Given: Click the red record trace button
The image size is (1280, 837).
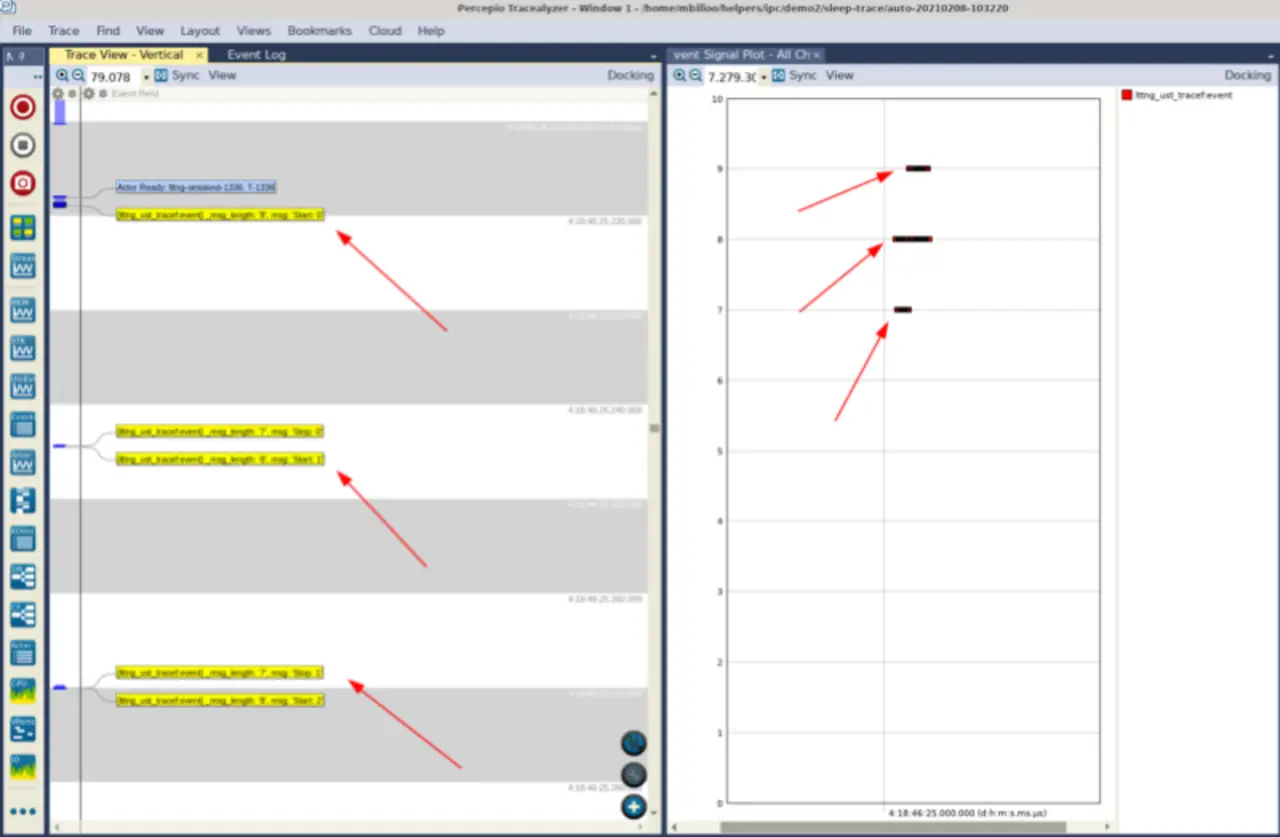Looking at the screenshot, I should tap(23, 107).
